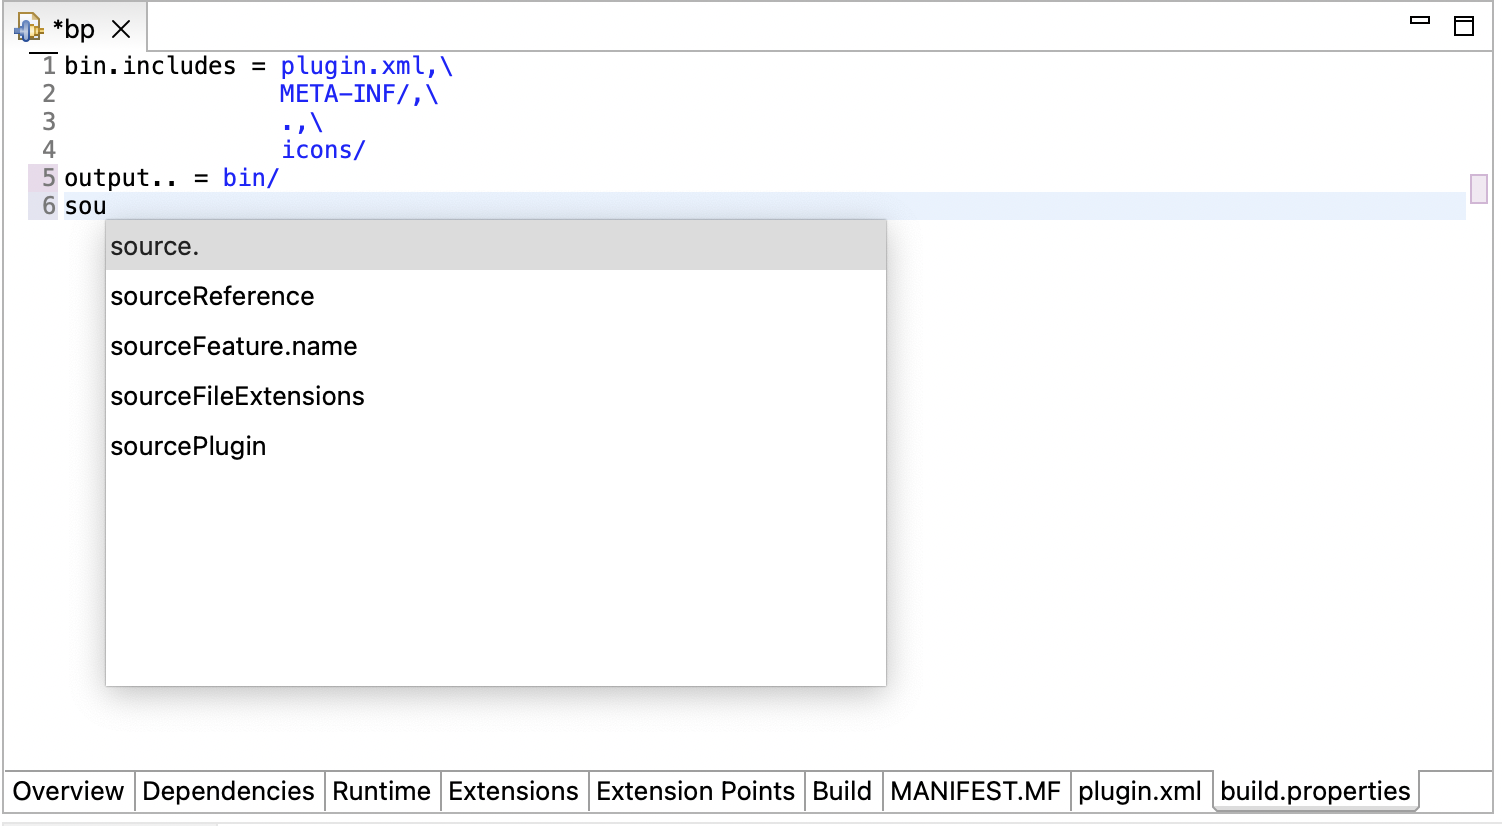This screenshot has width=1502, height=826.
Task: Click line number 5 in gutter
Action: 48,178
